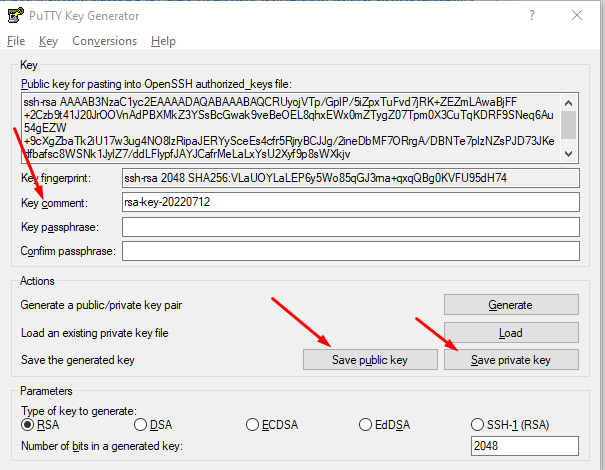Screen dimensions: 605x470
Task: Click the public key box scrollbar thumb
Action: (x=568, y=125)
